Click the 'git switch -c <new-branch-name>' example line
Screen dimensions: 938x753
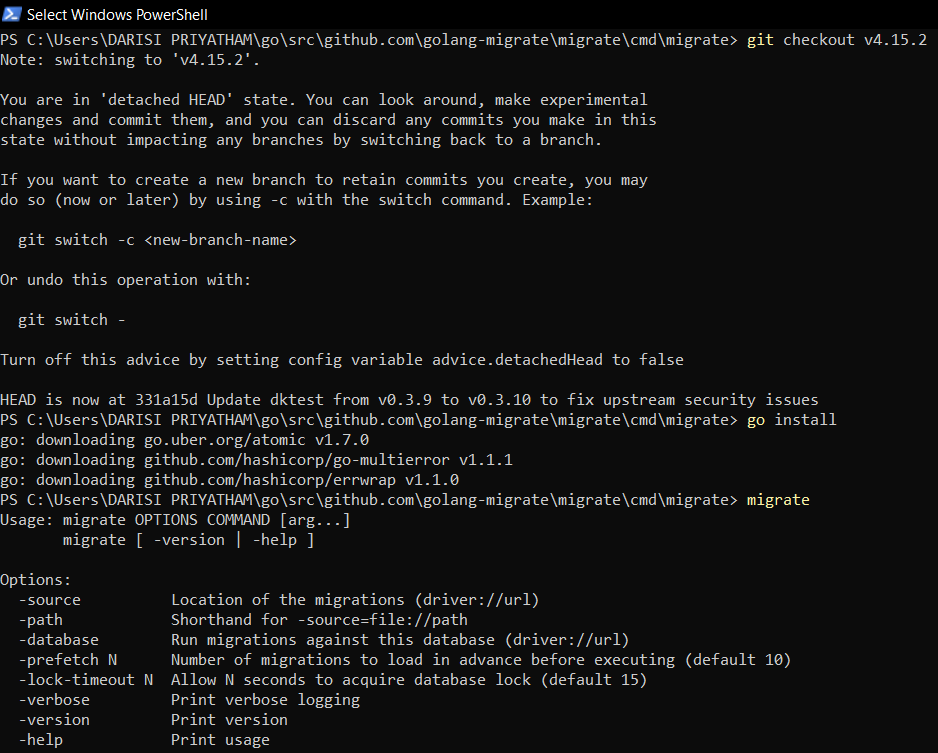pyautogui.click(x=157, y=240)
